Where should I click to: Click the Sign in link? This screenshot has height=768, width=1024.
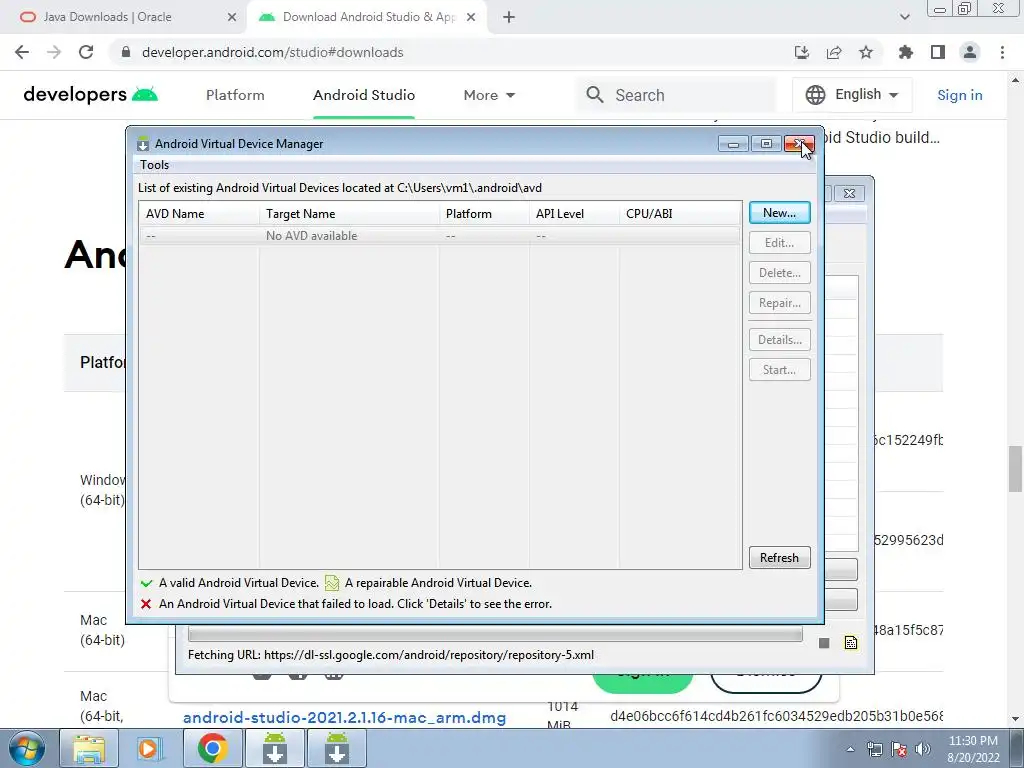tap(959, 95)
